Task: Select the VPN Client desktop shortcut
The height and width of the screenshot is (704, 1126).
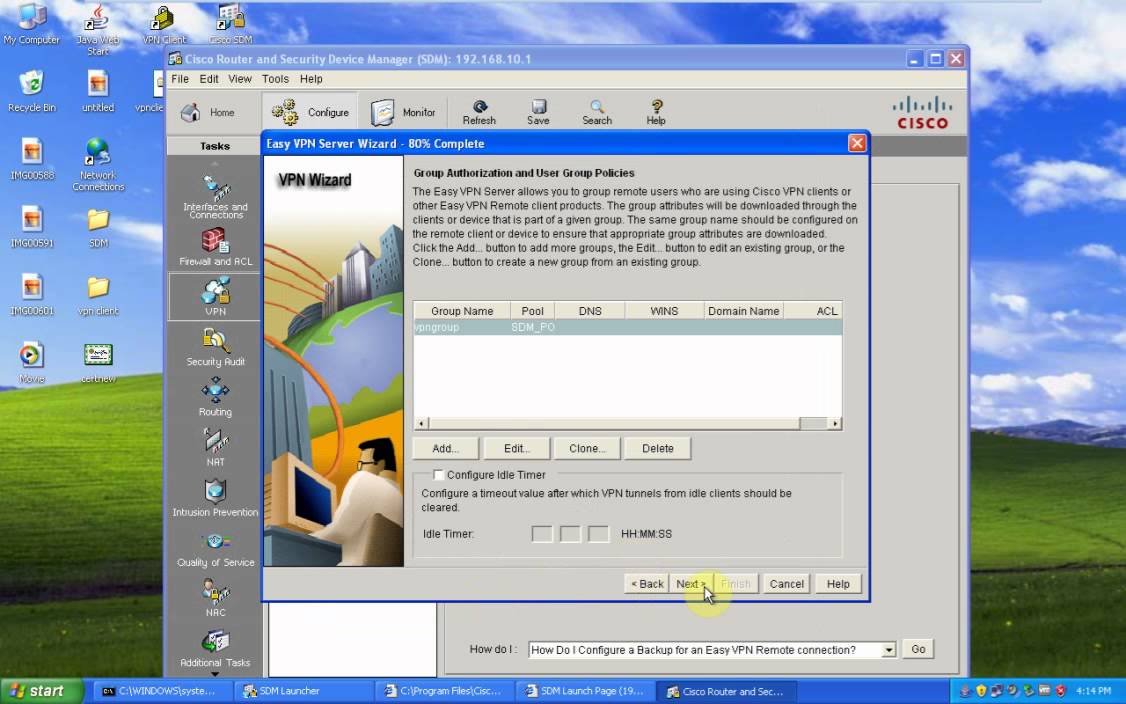Action: (x=164, y=24)
